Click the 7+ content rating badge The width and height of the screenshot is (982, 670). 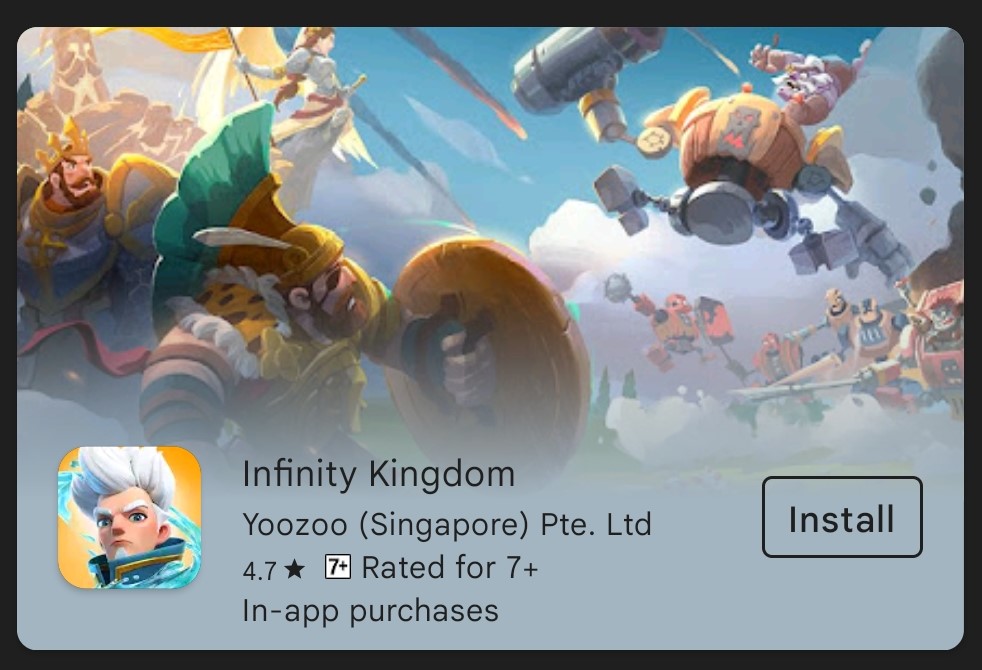point(338,567)
